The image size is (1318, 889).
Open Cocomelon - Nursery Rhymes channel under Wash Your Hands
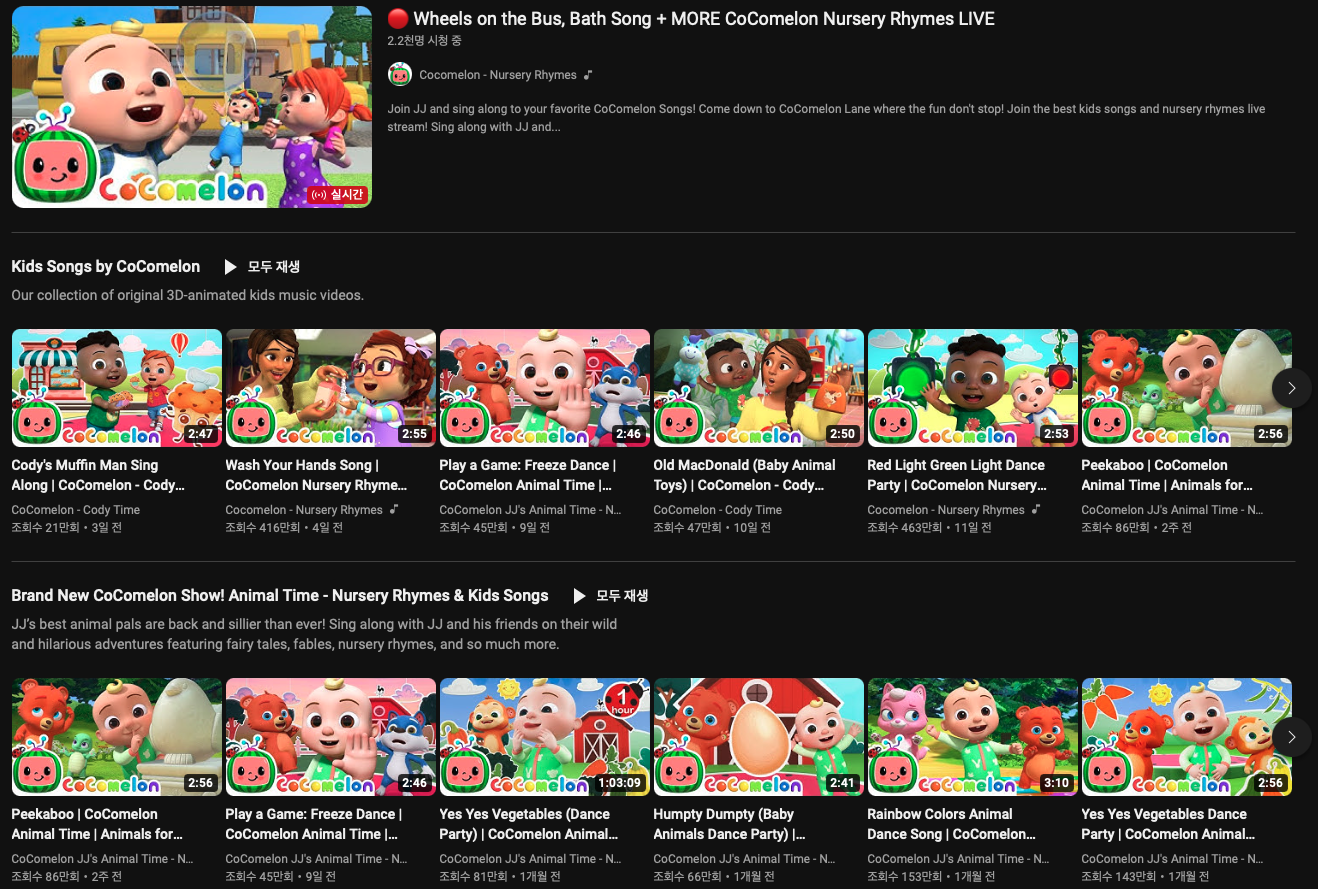pyautogui.click(x=304, y=510)
